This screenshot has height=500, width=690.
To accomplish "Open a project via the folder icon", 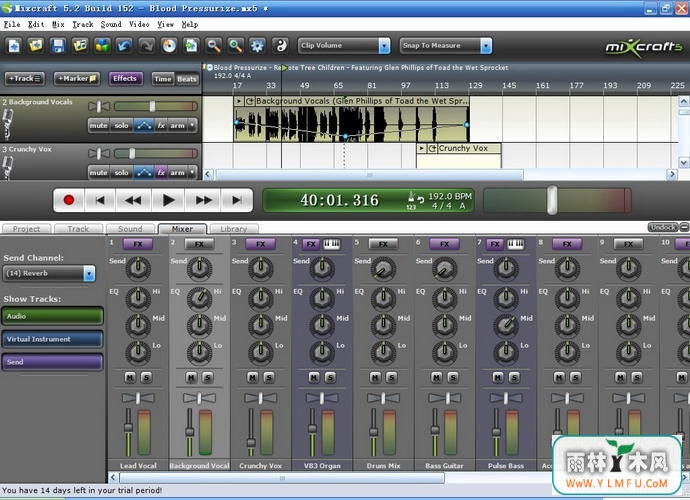I will [36, 46].
